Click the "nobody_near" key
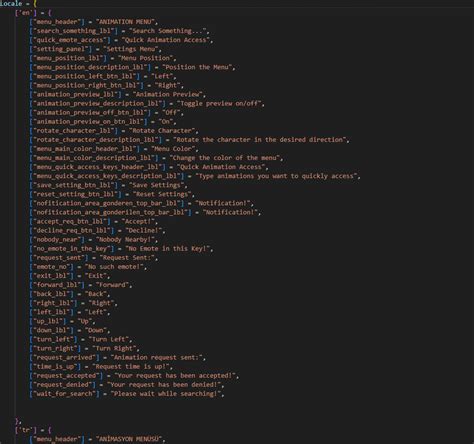The width and height of the screenshot is (474, 444). 57,239
